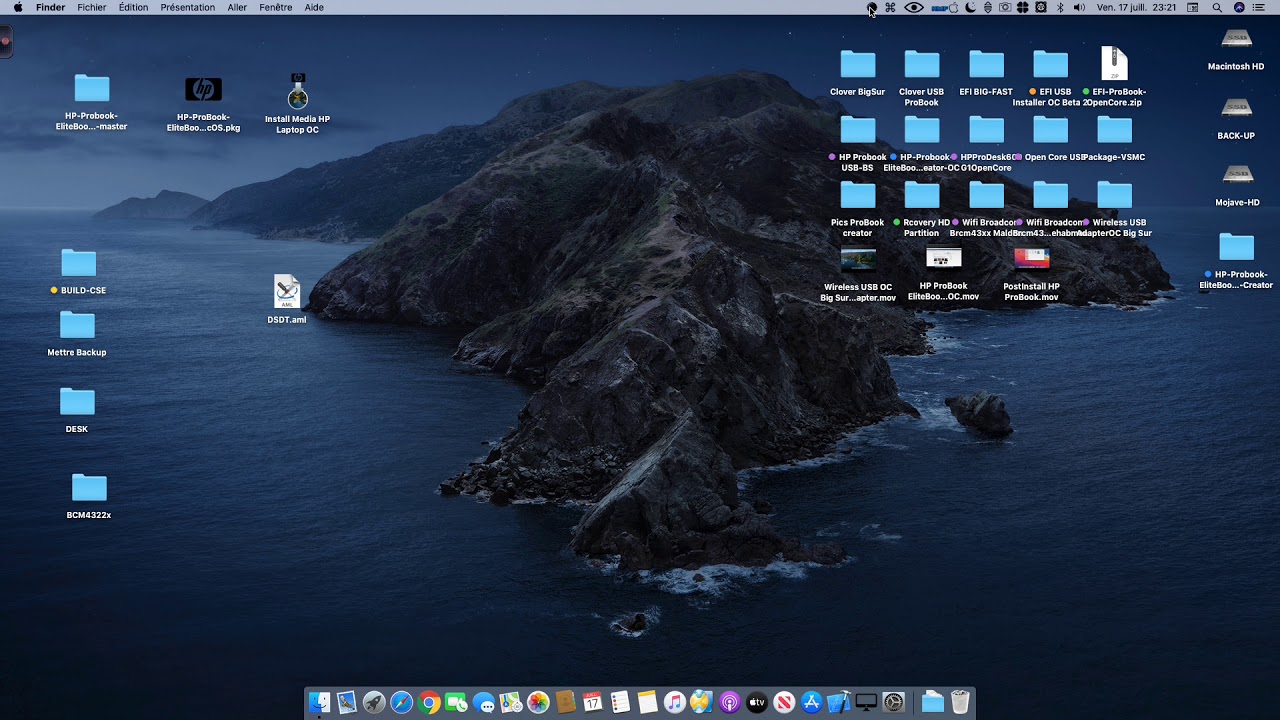Open Apple TV app in Dock
1280x720 pixels.
click(757, 702)
